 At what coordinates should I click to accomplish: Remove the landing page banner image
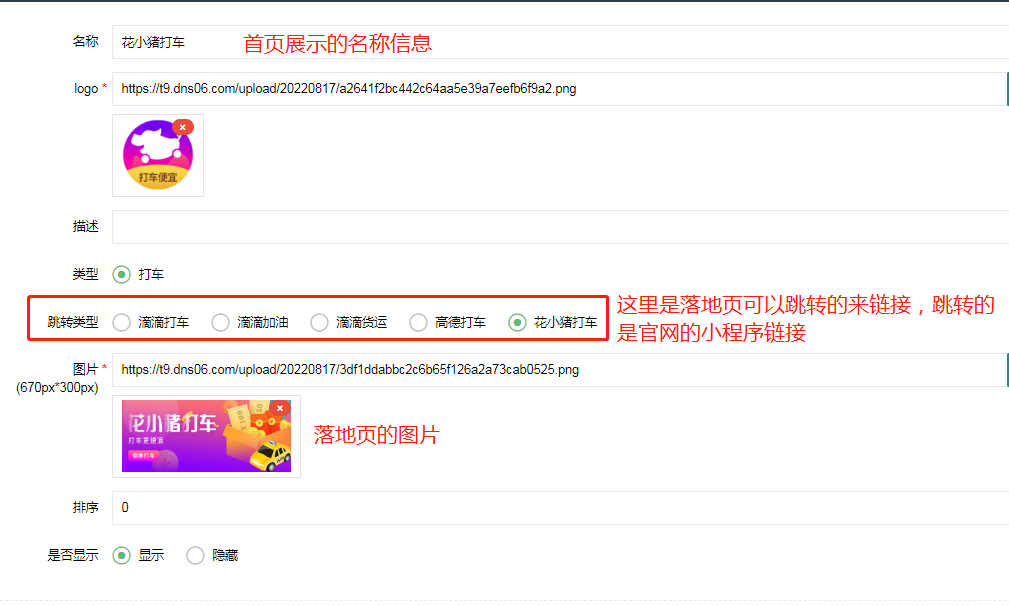(x=280, y=408)
